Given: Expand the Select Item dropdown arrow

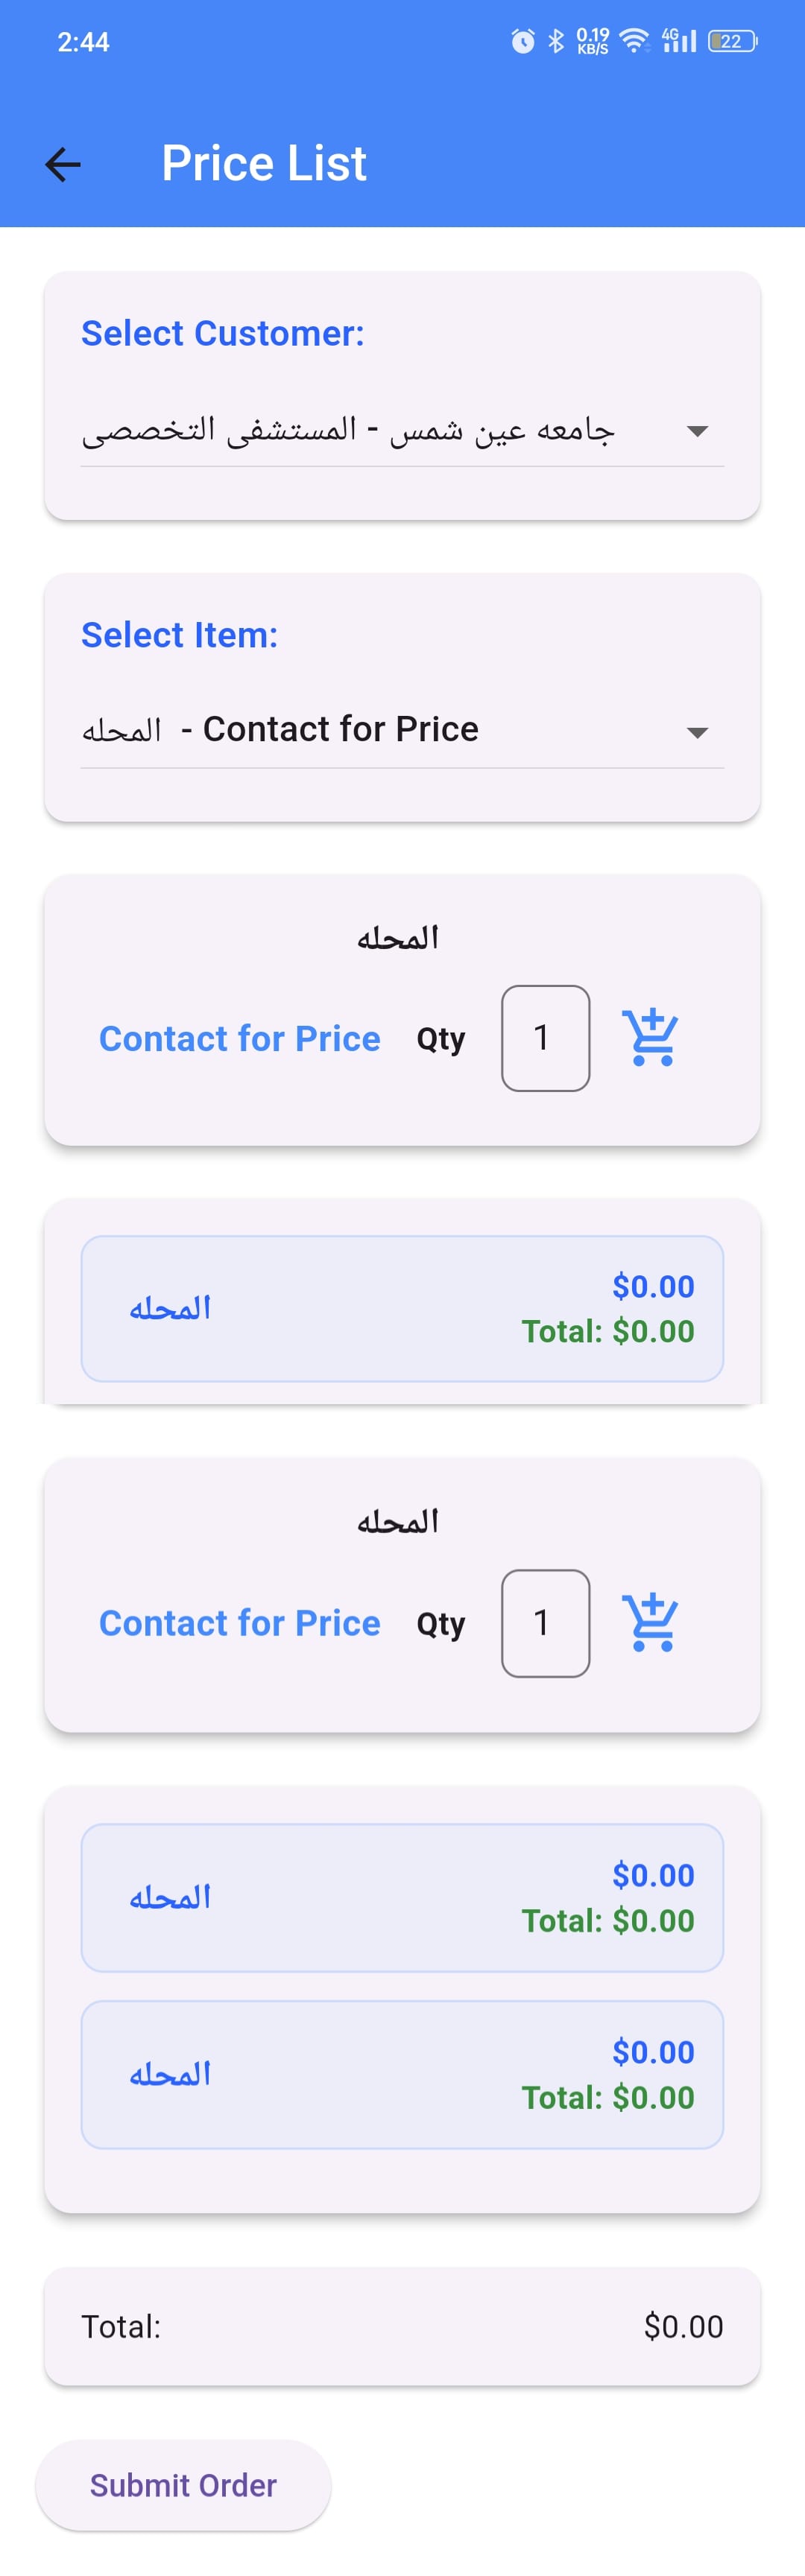Looking at the screenshot, I should pos(697,733).
